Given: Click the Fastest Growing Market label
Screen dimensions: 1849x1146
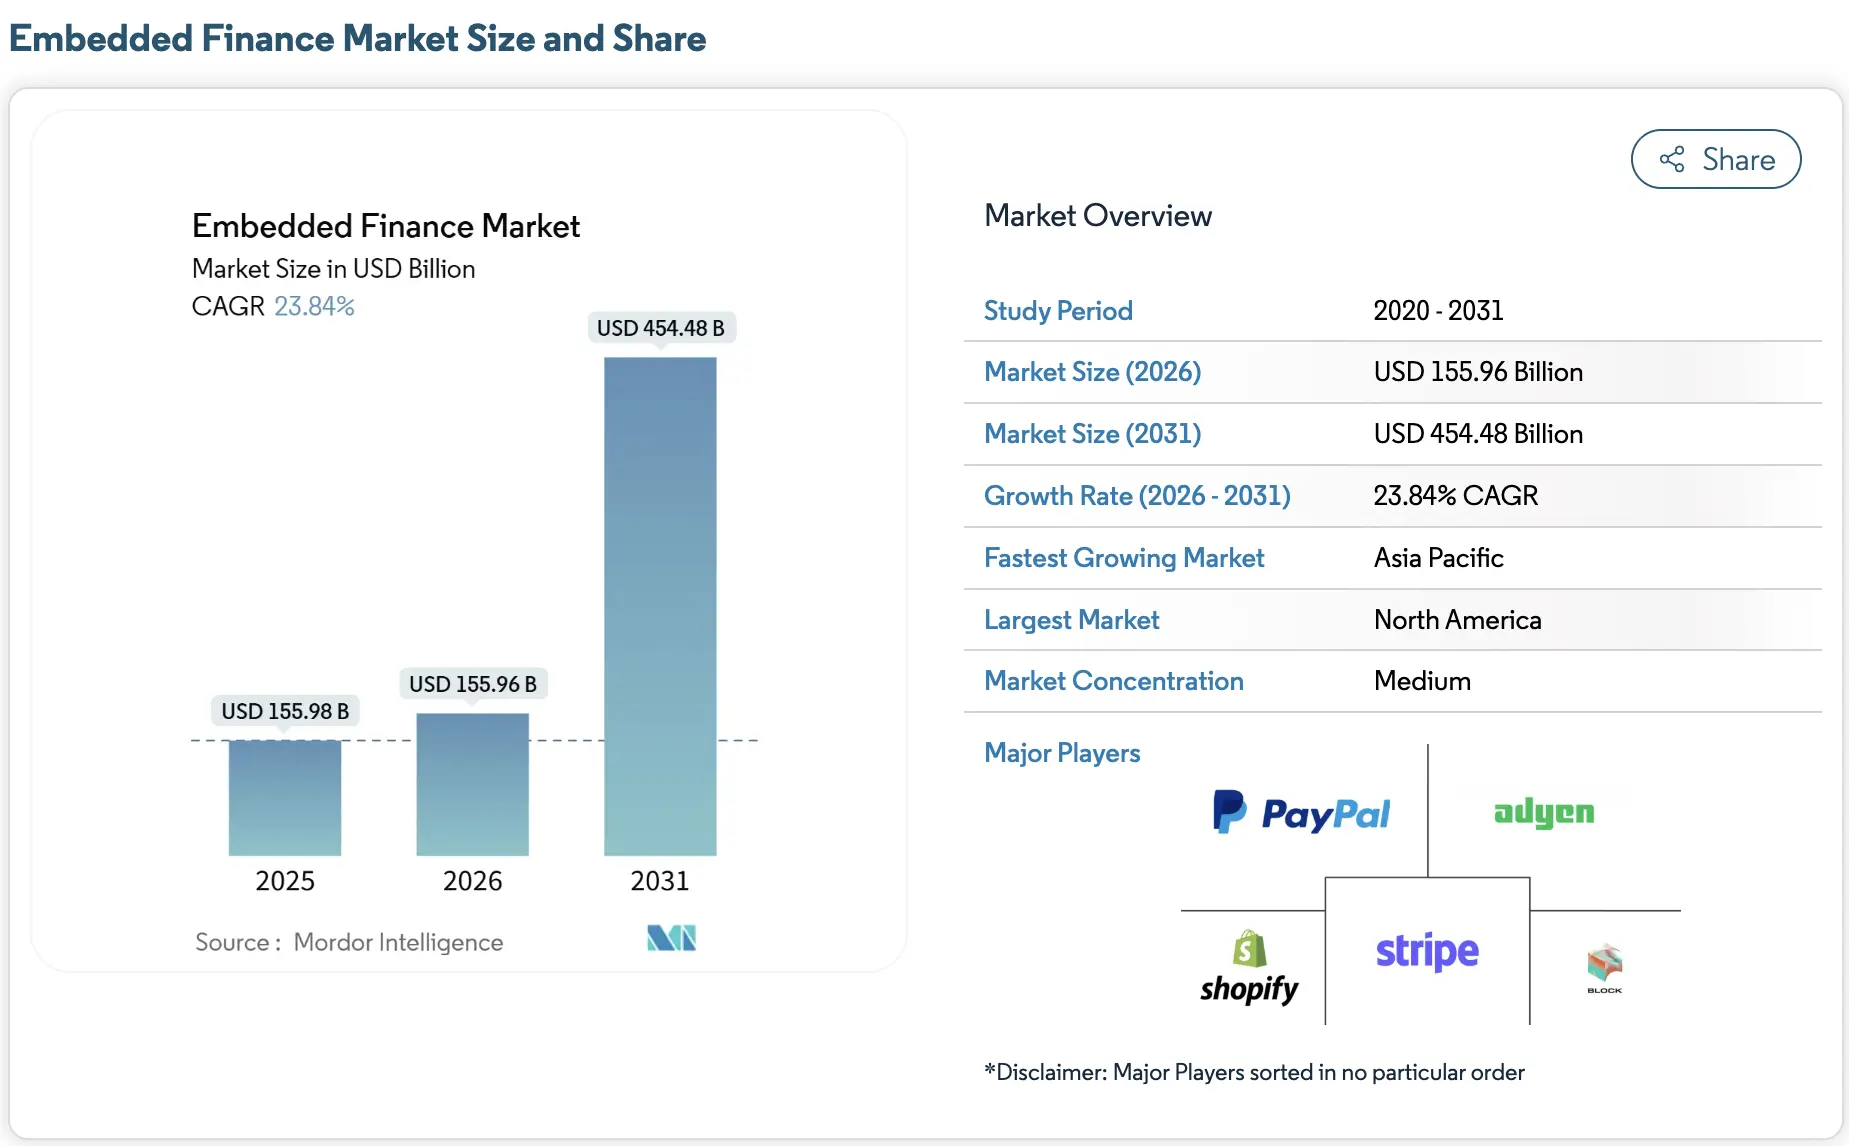Looking at the screenshot, I should tap(1123, 557).
